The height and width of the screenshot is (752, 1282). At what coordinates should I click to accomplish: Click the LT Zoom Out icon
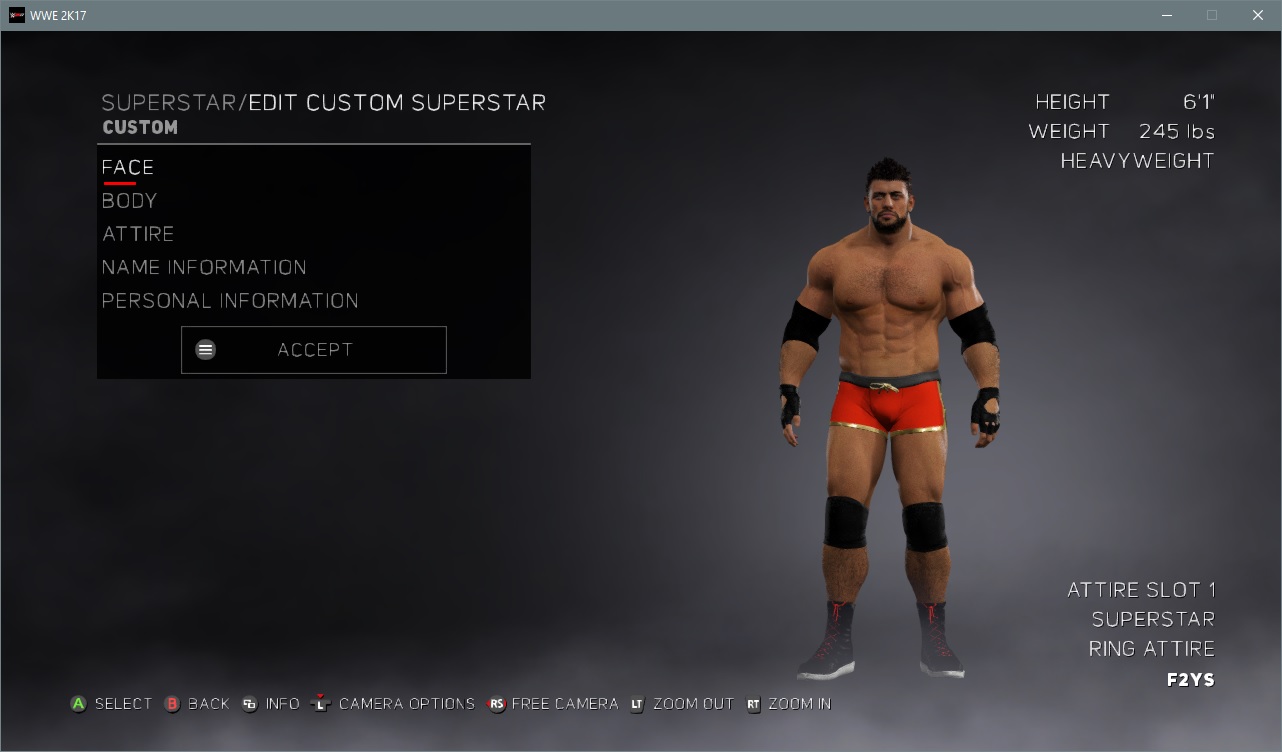[637, 704]
